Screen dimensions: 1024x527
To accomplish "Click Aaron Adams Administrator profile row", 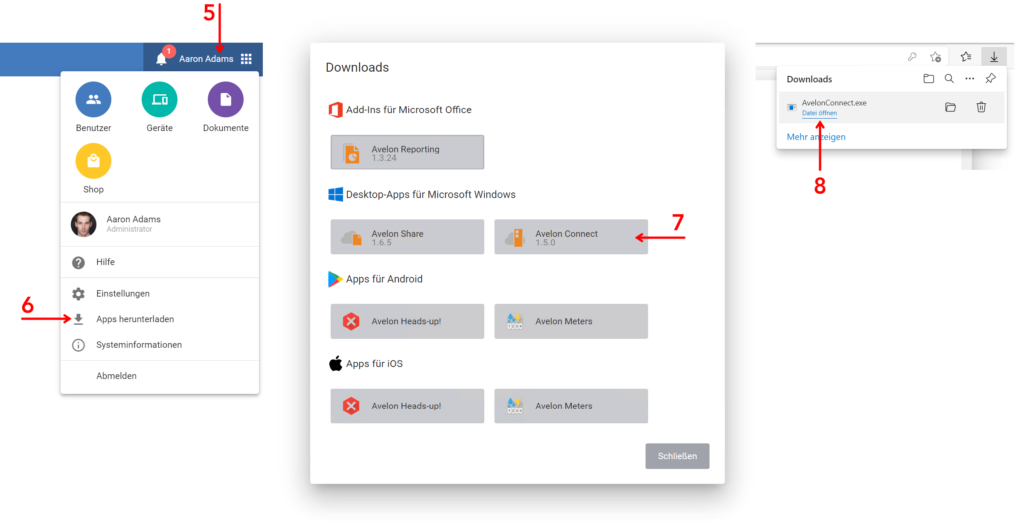I will pyautogui.click(x=159, y=224).
